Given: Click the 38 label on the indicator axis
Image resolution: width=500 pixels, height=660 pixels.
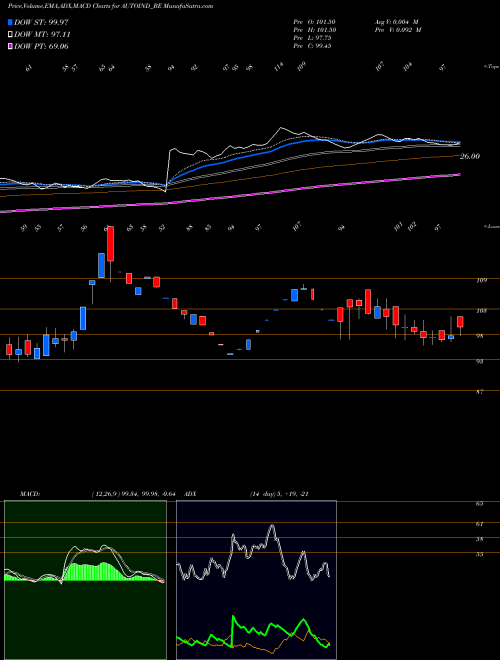Looking at the screenshot, I should click(479, 539).
